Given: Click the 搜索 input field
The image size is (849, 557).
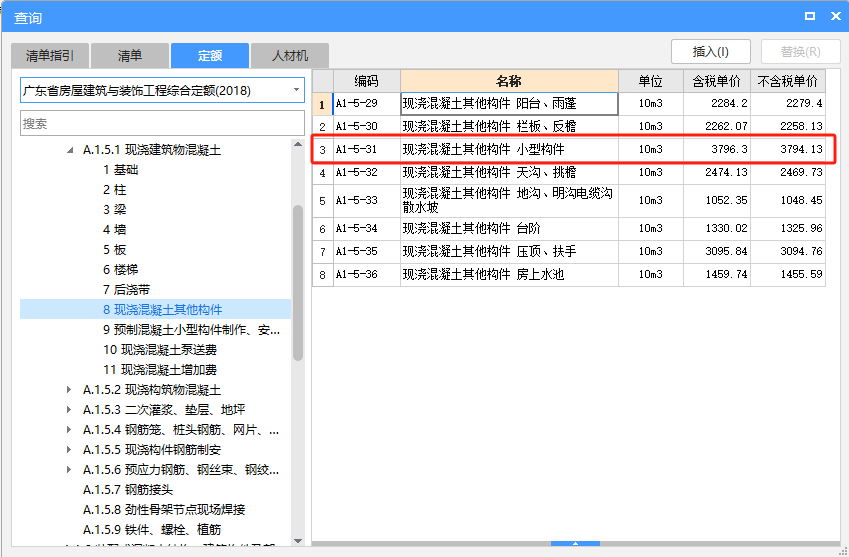Looking at the screenshot, I should coord(162,123).
